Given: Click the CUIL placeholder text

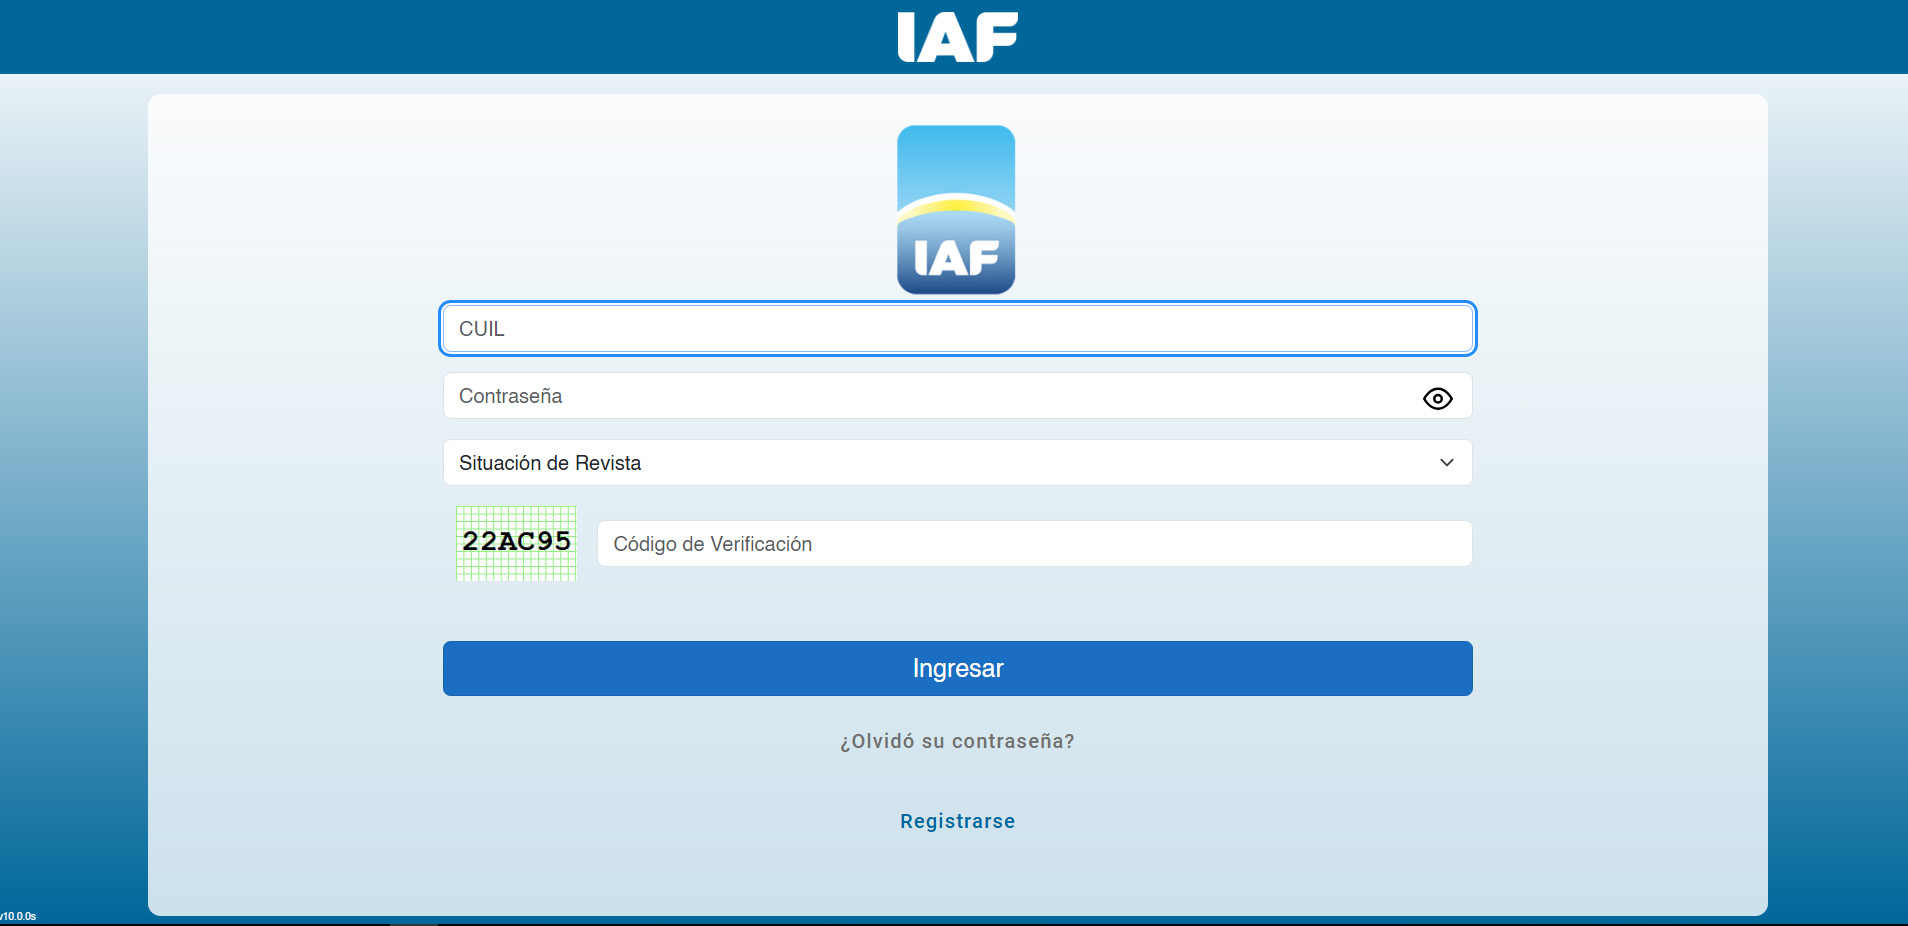Looking at the screenshot, I should [x=482, y=329].
